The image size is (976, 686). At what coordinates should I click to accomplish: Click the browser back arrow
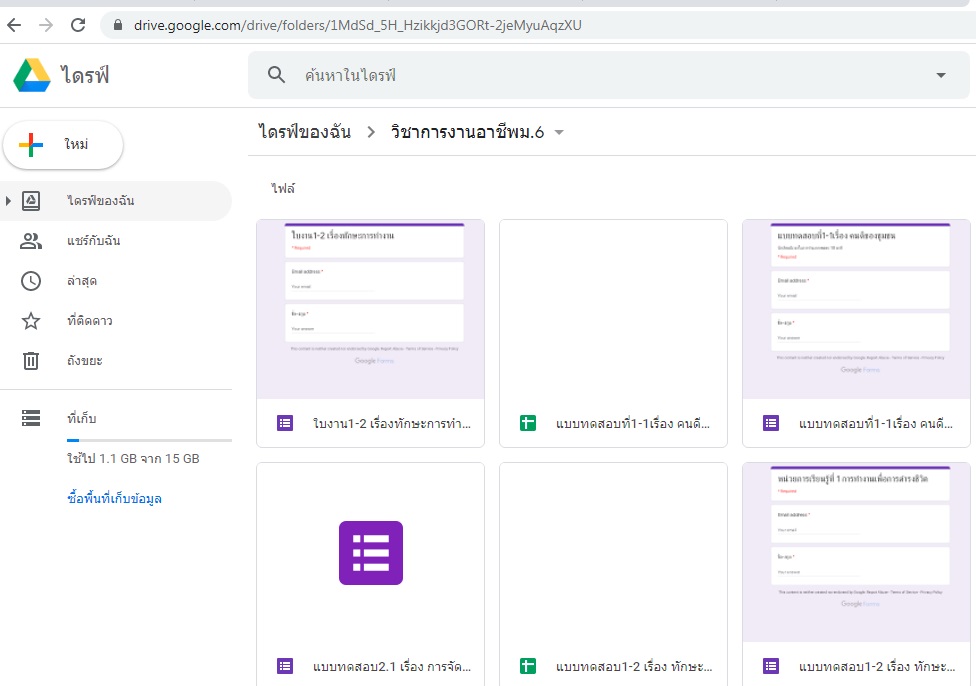coord(14,24)
